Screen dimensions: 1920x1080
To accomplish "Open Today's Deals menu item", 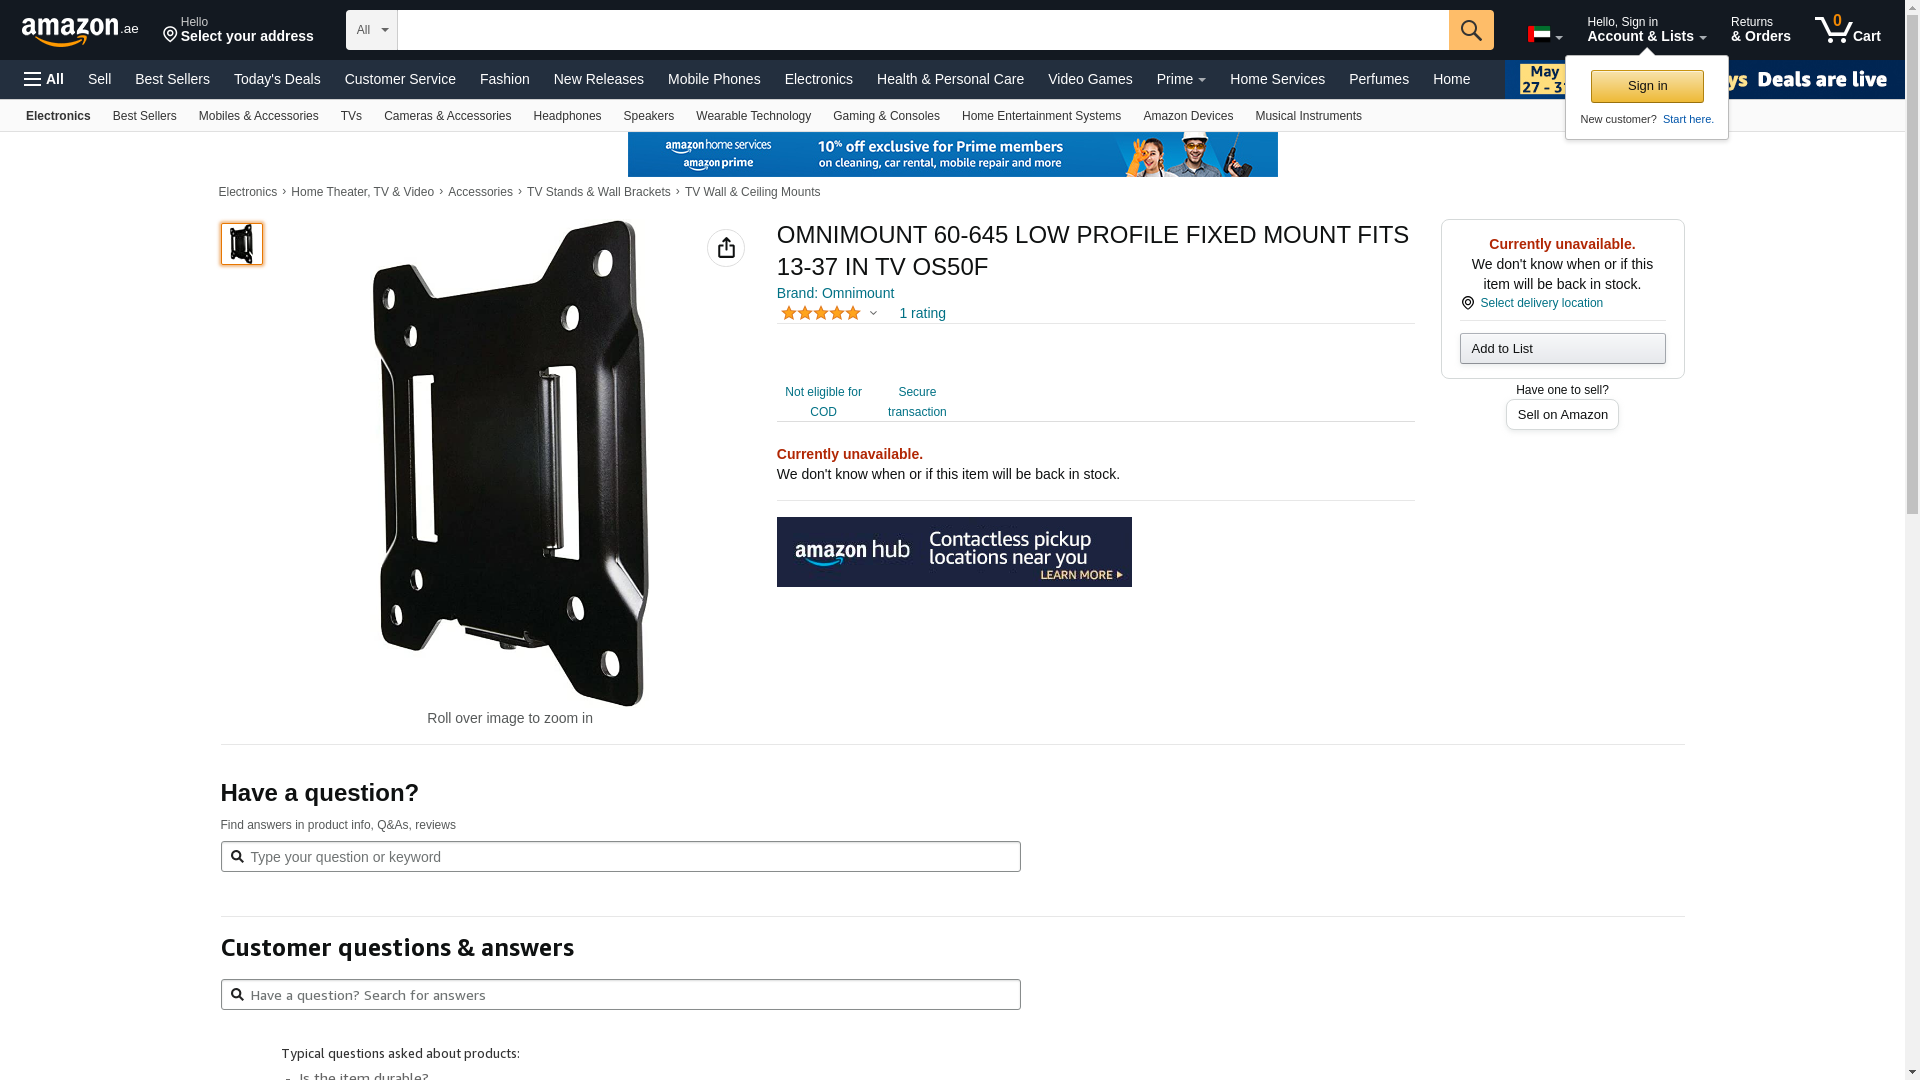I will click(277, 79).
